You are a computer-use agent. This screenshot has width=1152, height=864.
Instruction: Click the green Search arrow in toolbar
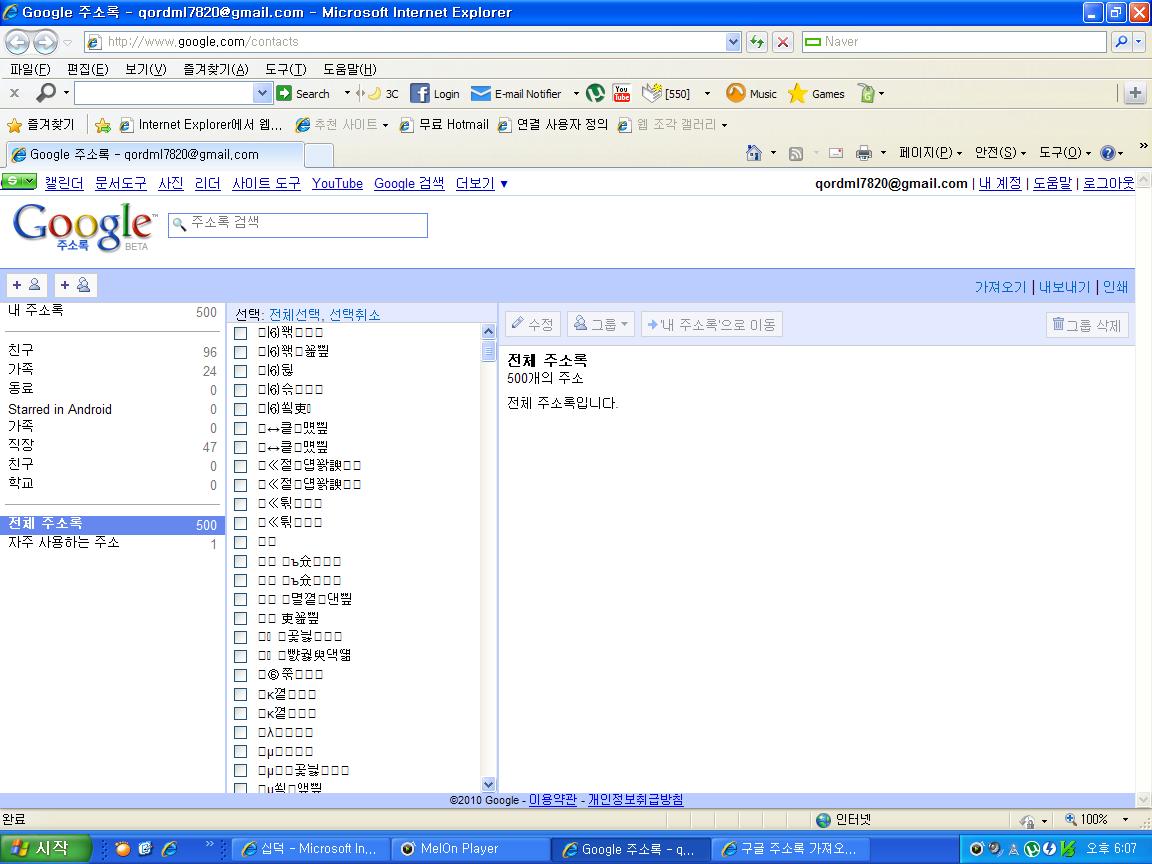pyautogui.click(x=284, y=93)
